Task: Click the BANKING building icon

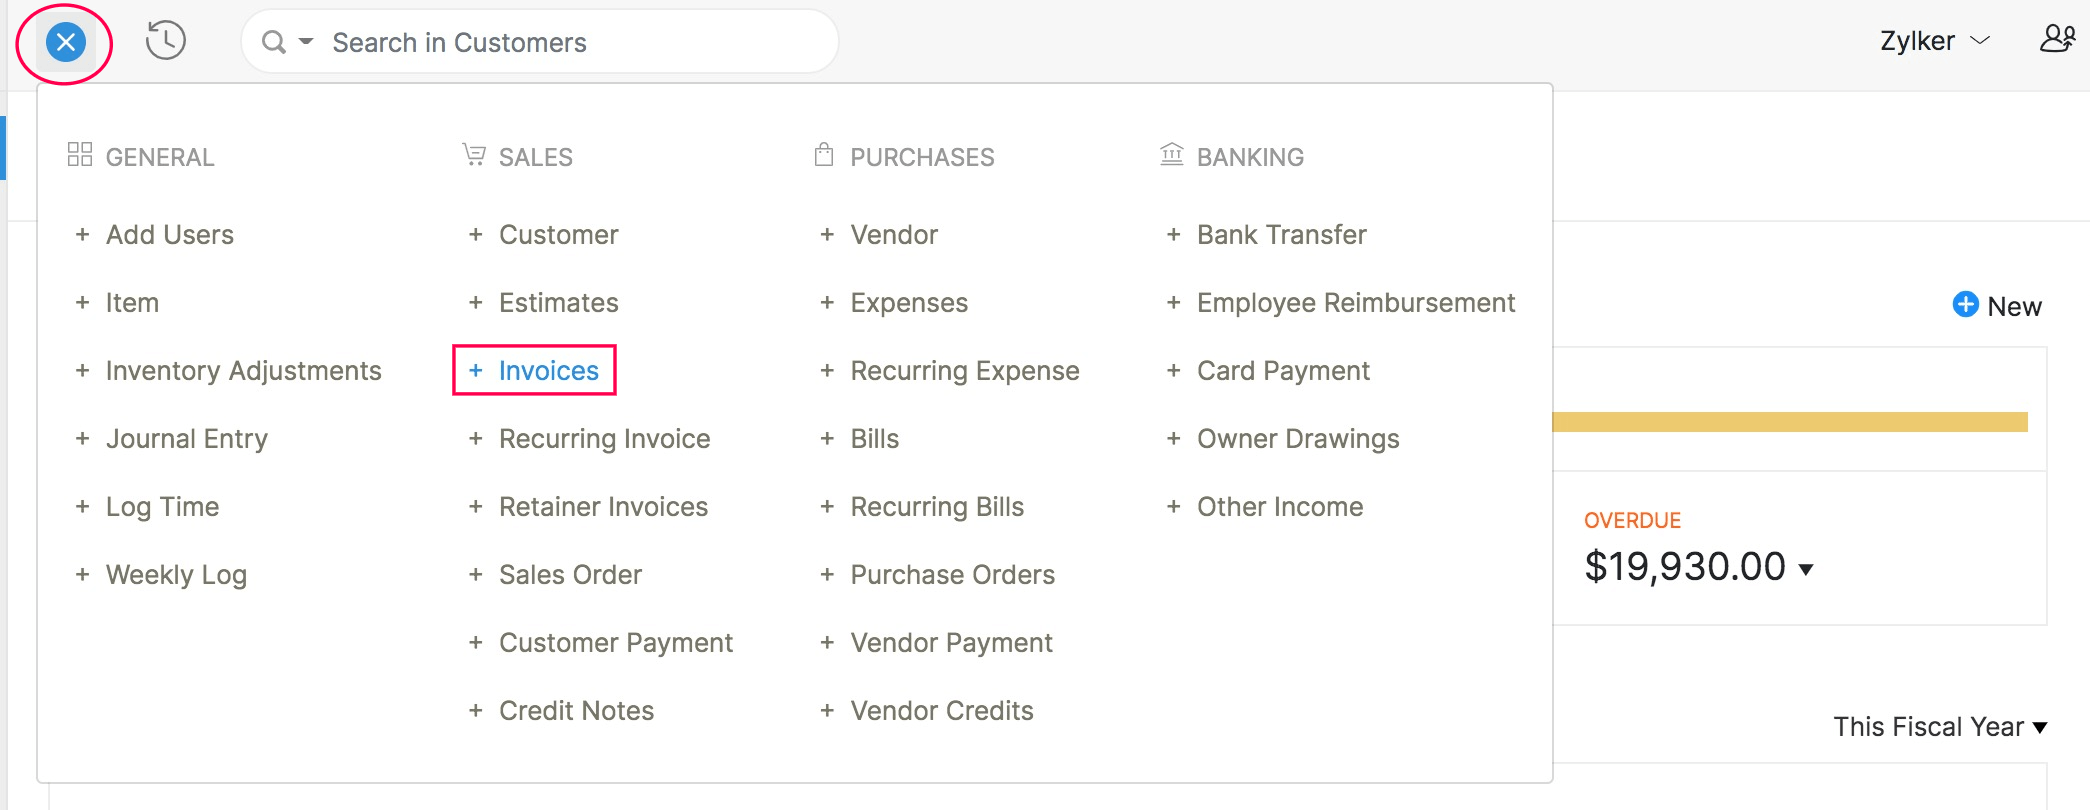Action: [x=1171, y=154]
